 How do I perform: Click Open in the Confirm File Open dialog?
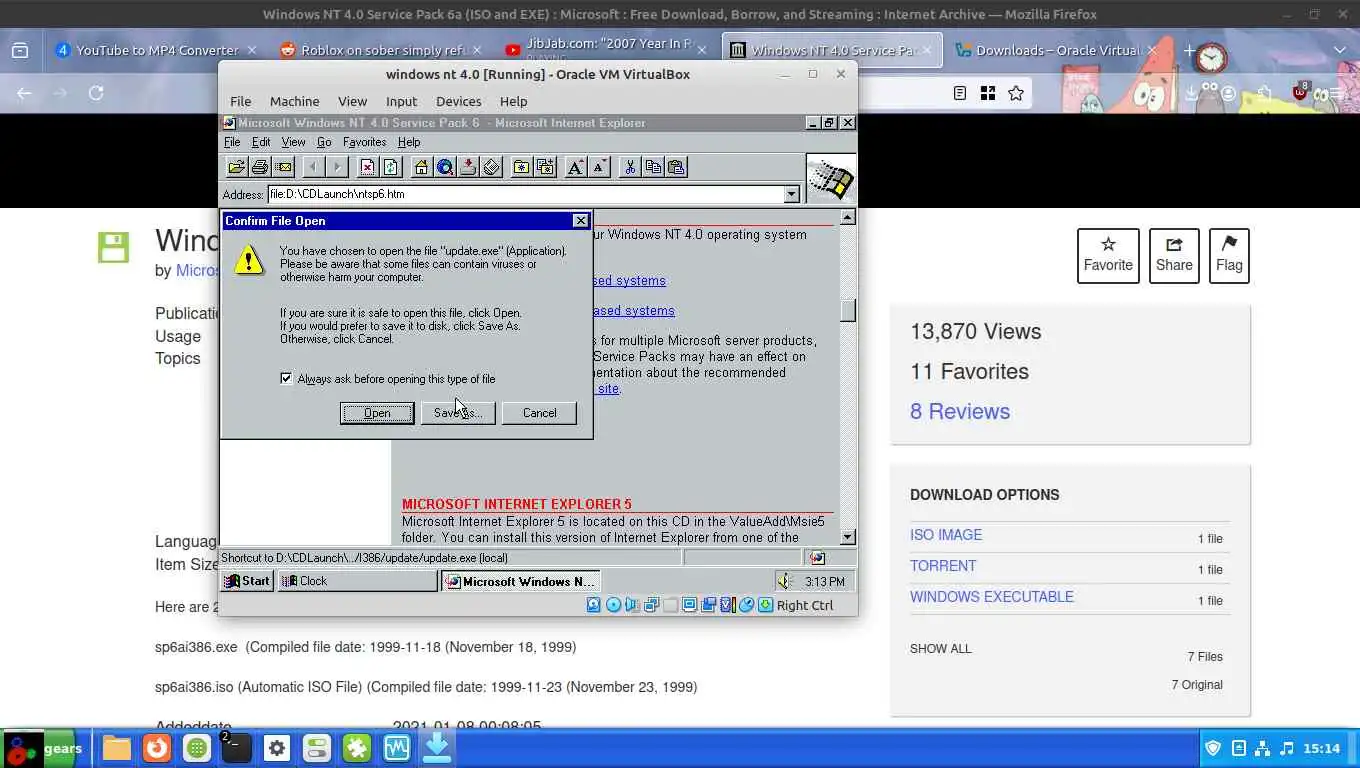pos(377,413)
